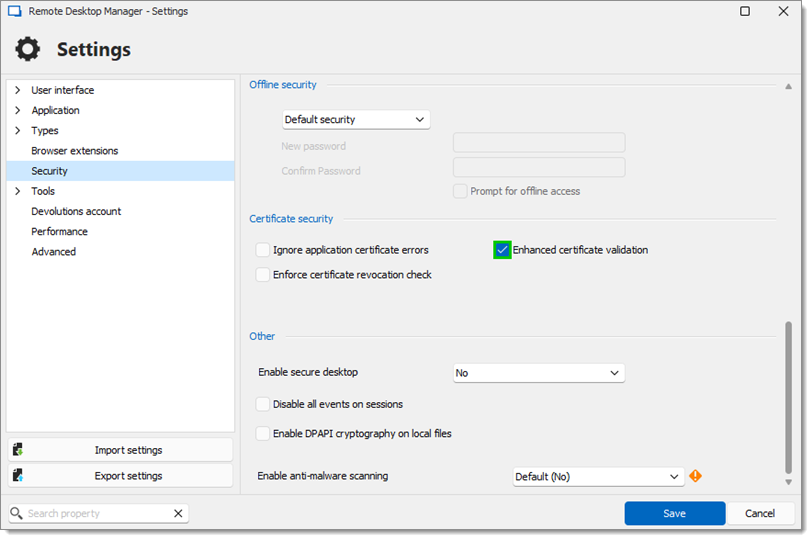Uncheck Enhanced certificate validation
The width and height of the screenshot is (812, 540).
pyautogui.click(x=502, y=250)
